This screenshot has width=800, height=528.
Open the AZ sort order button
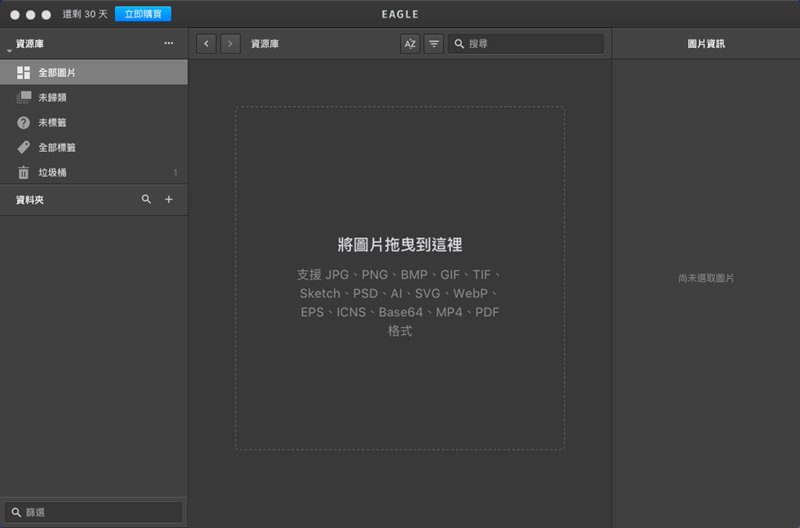[410, 44]
